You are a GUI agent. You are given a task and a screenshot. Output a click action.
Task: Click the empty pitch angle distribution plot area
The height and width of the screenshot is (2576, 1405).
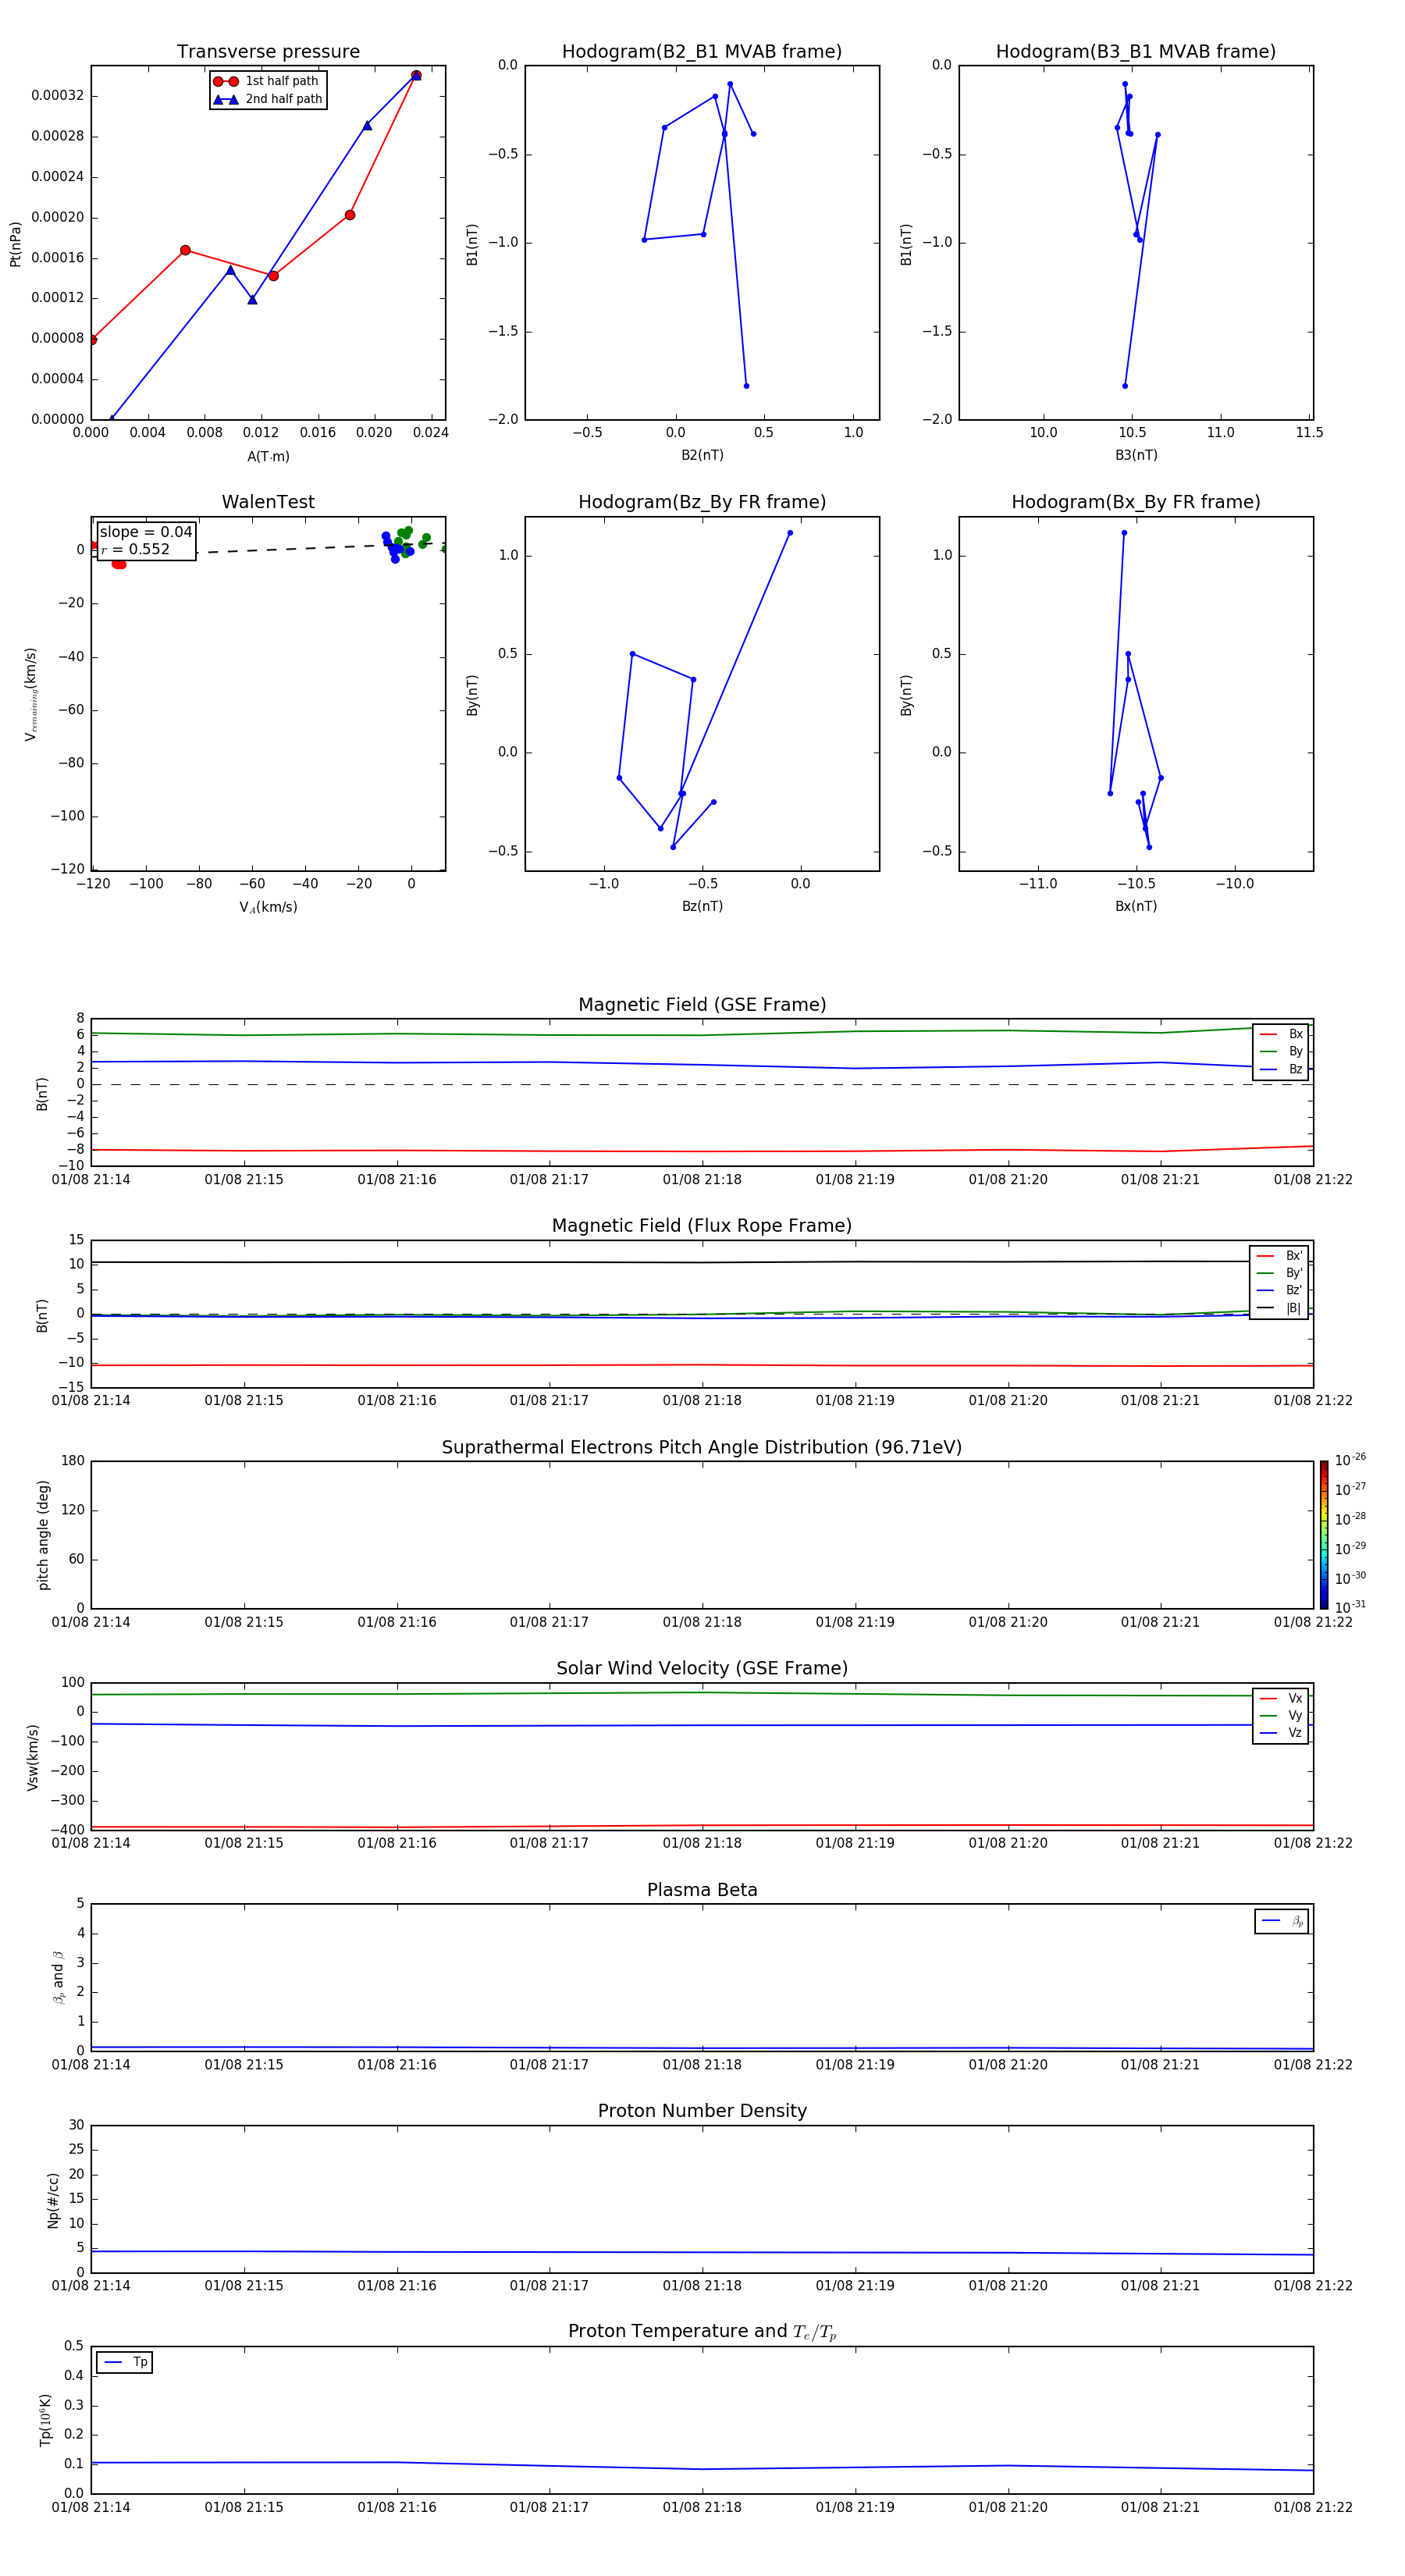(x=702, y=1535)
